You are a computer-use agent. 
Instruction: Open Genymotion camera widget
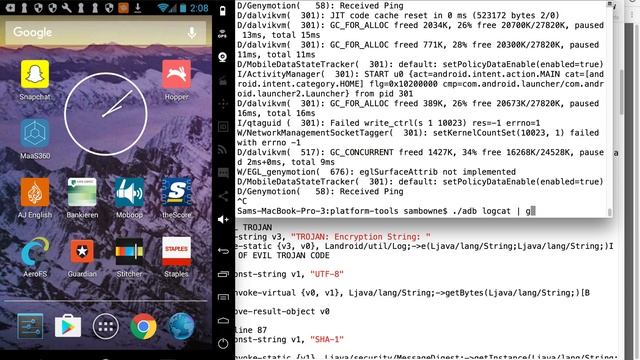point(223,57)
